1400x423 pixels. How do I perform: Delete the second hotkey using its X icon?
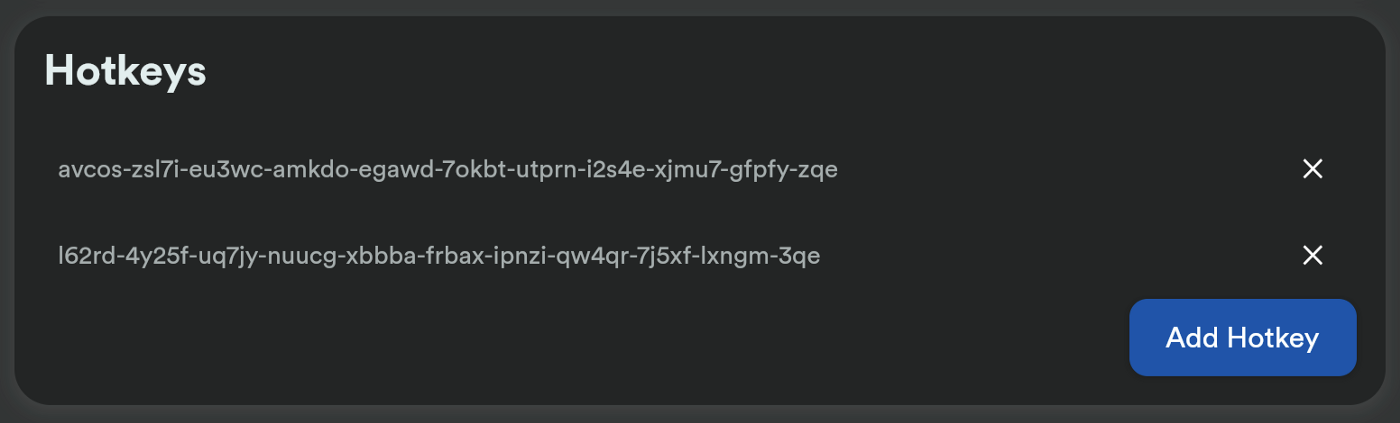tap(1313, 256)
